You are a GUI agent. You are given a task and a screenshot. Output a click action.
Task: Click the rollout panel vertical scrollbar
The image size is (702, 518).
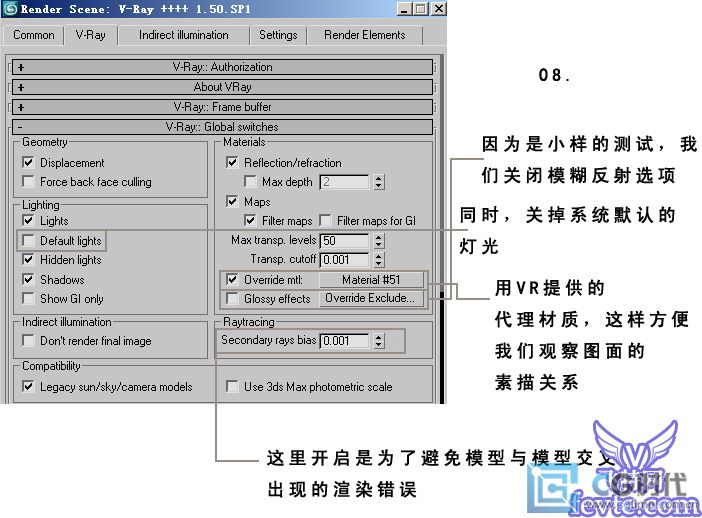click(442, 228)
